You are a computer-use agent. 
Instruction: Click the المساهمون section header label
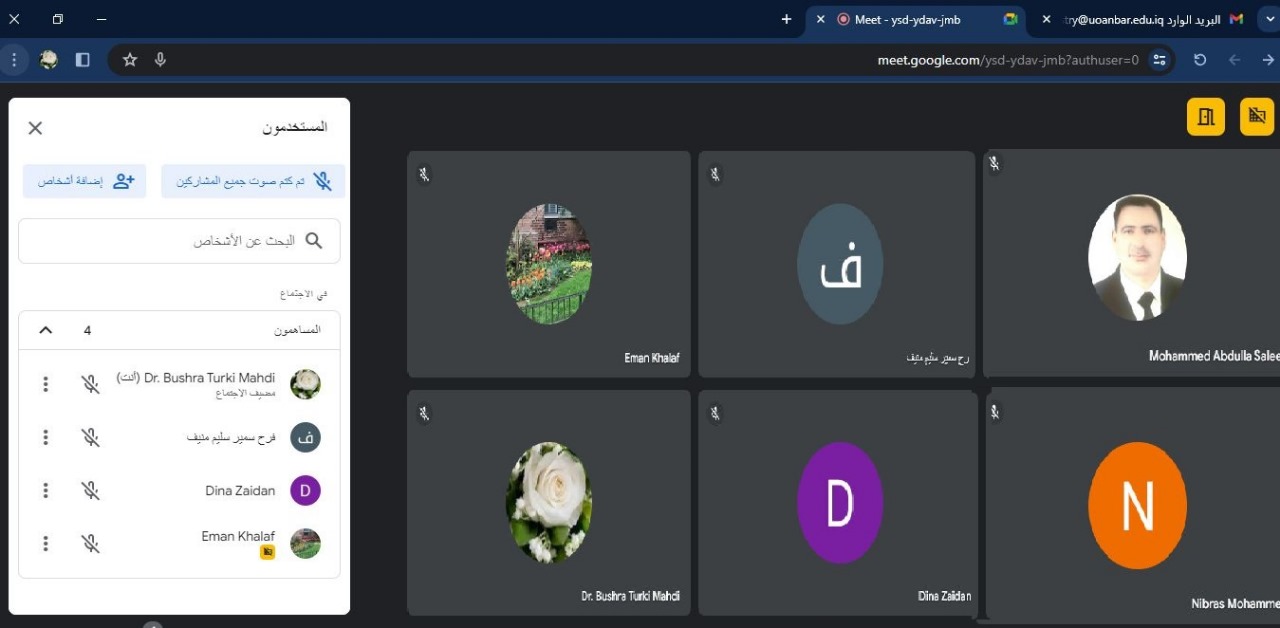click(297, 330)
